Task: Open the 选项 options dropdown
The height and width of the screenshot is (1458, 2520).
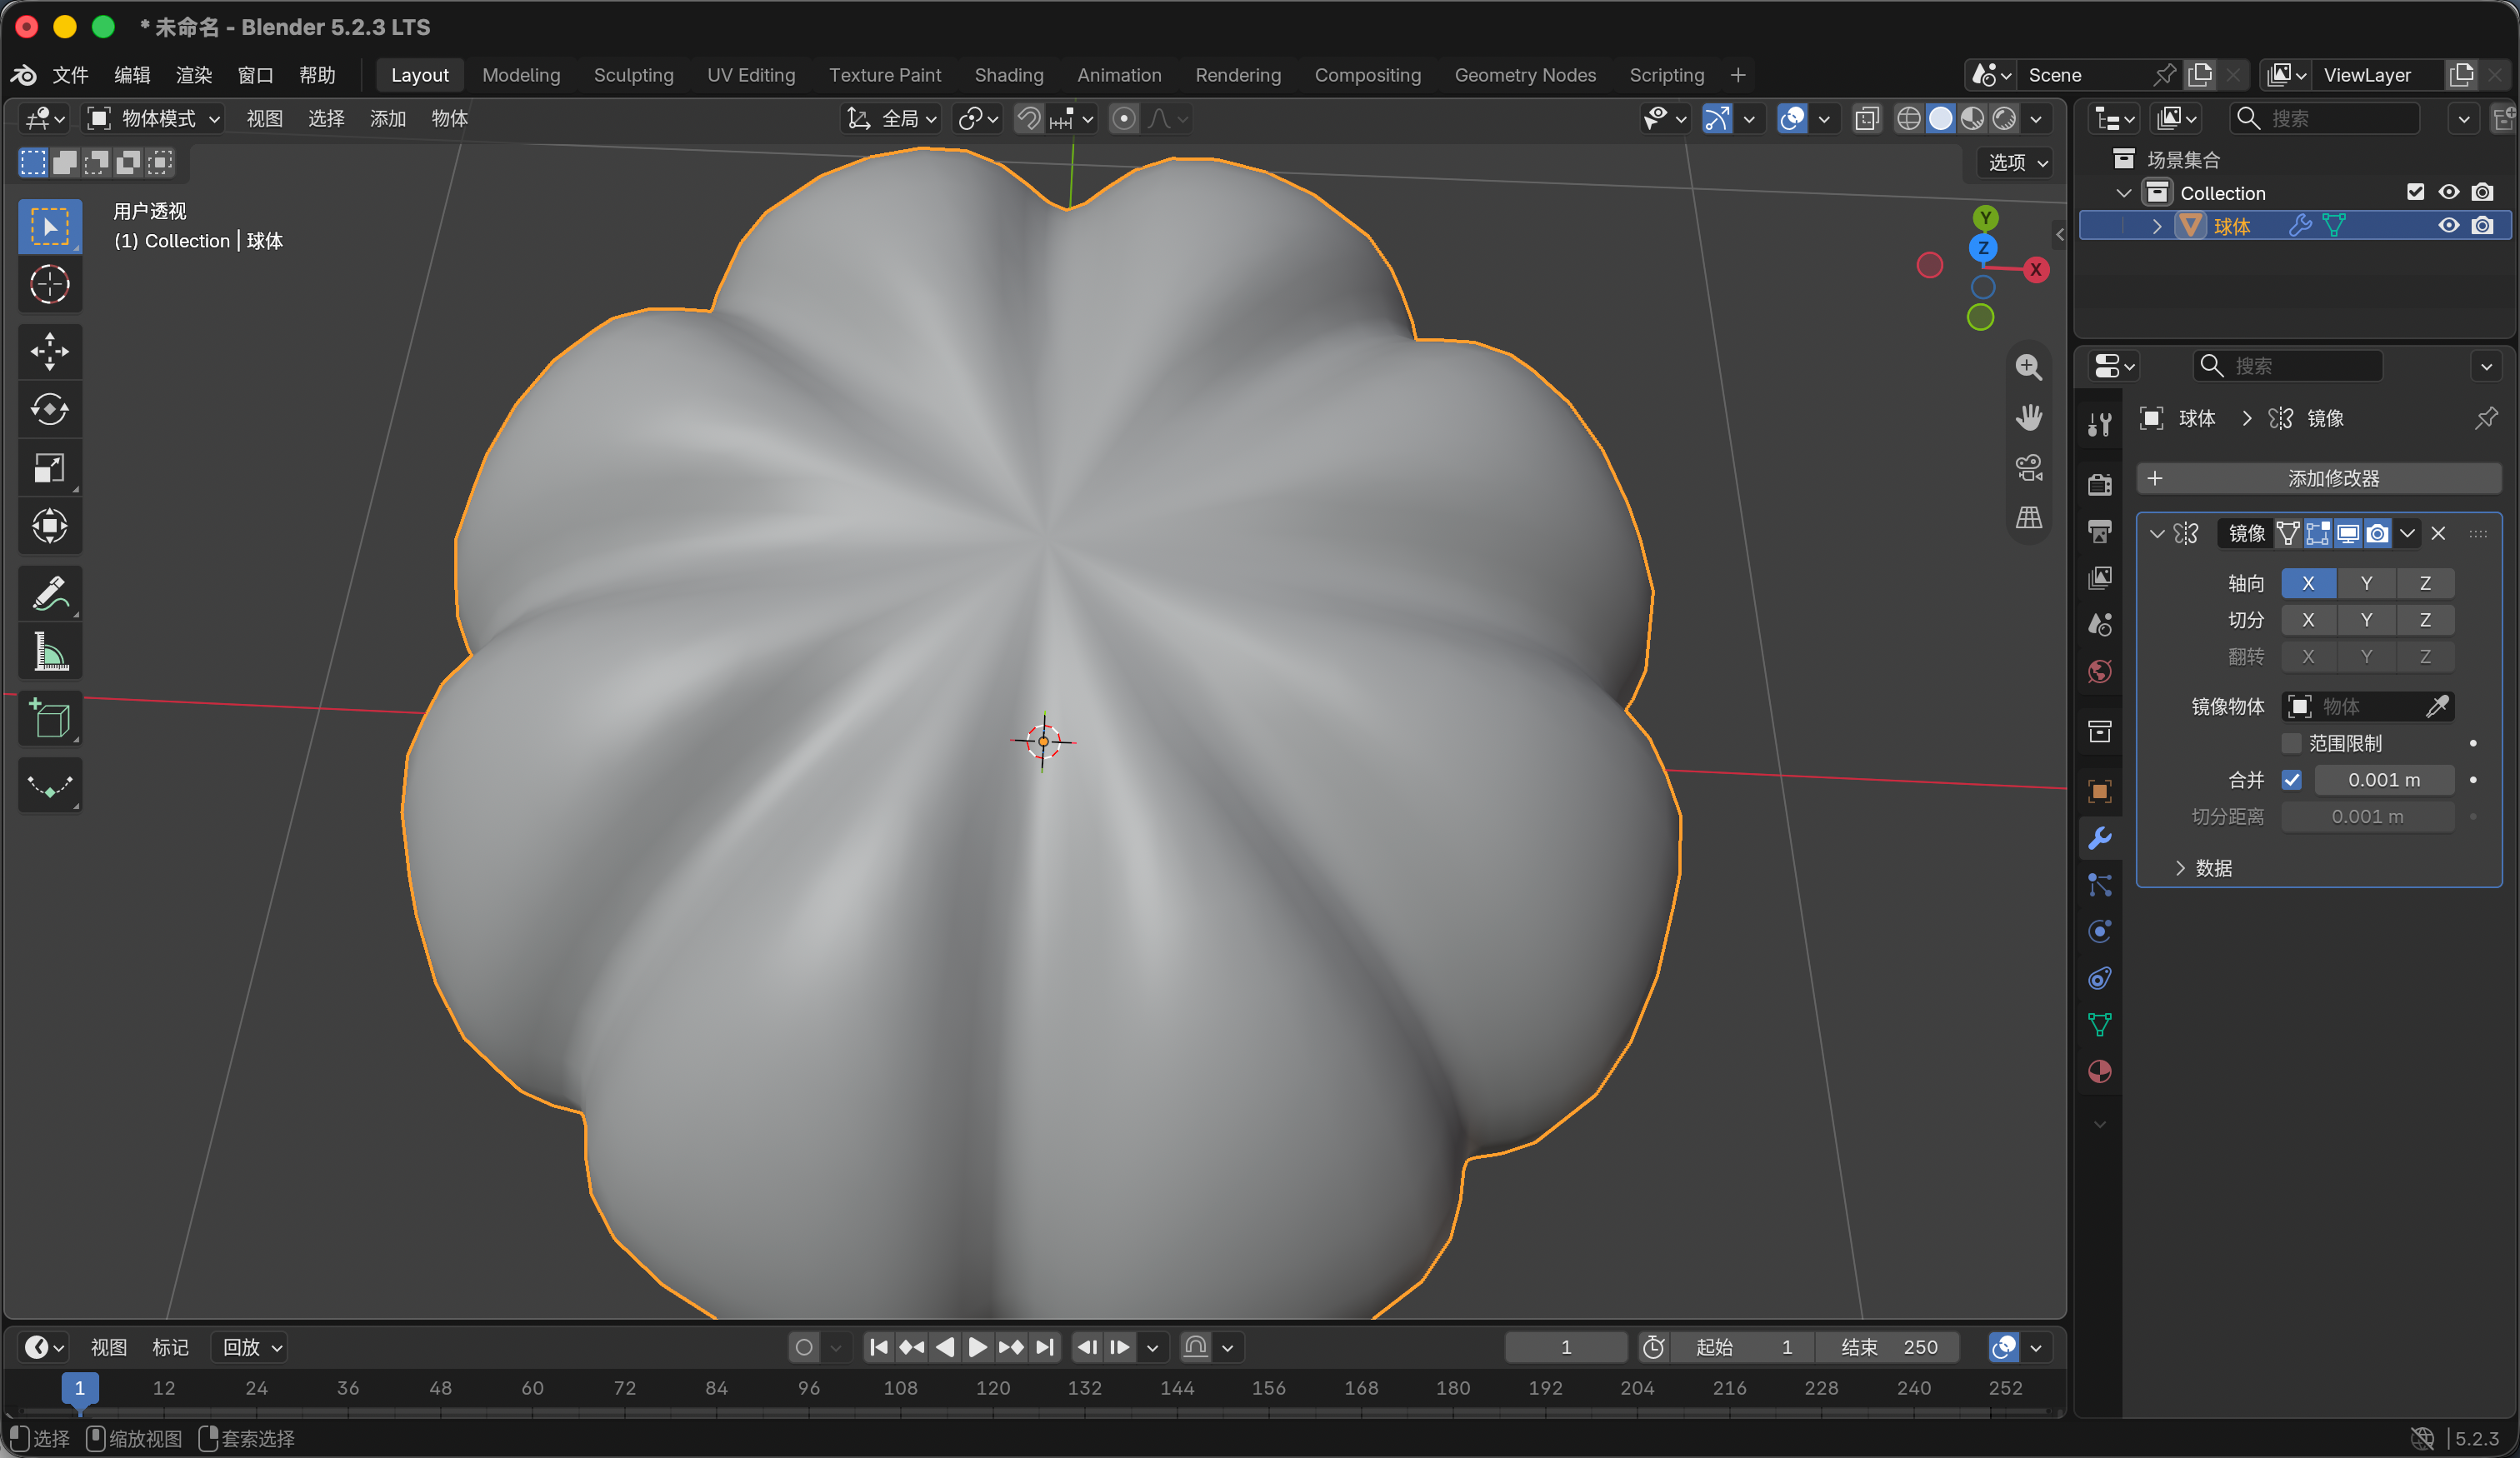Action: (x=2017, y=162)
